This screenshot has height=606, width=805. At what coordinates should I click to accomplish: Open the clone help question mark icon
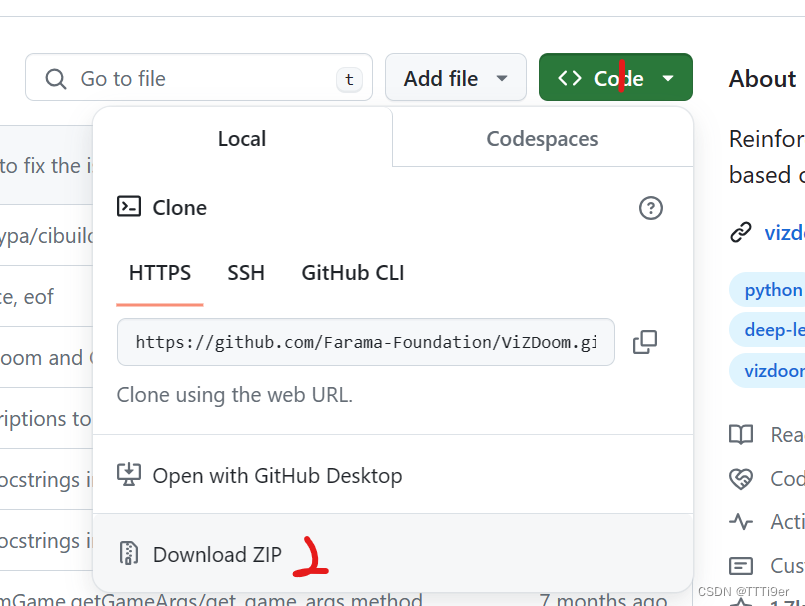coord(650,208)
